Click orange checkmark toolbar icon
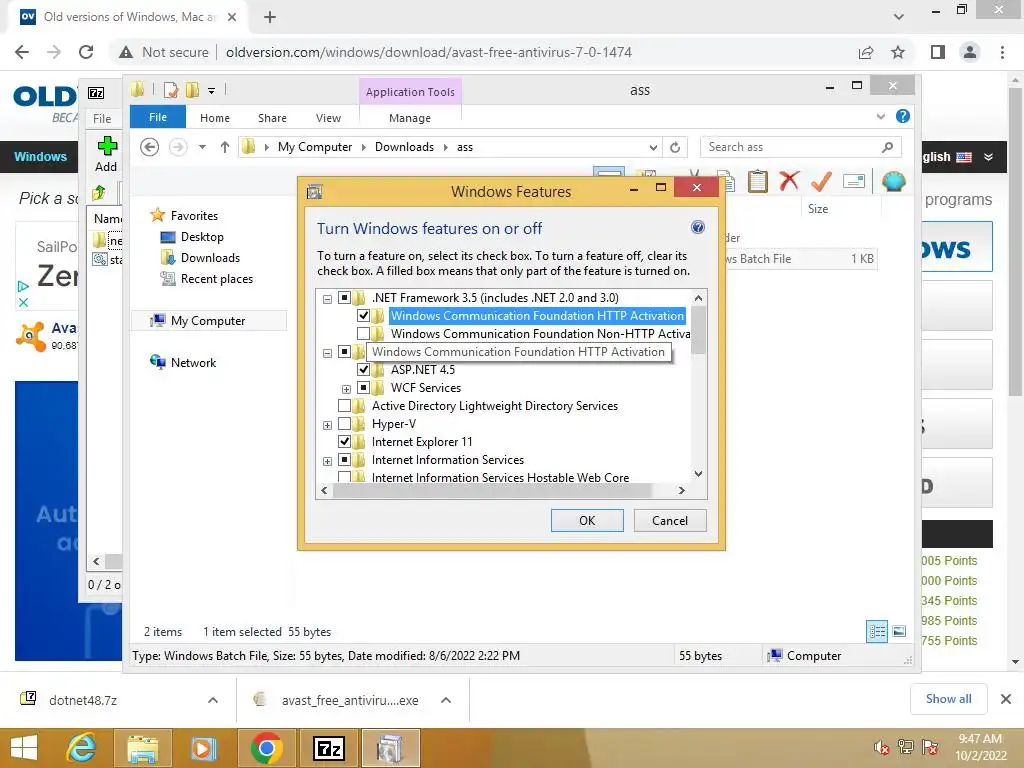 tap(821, 181)
